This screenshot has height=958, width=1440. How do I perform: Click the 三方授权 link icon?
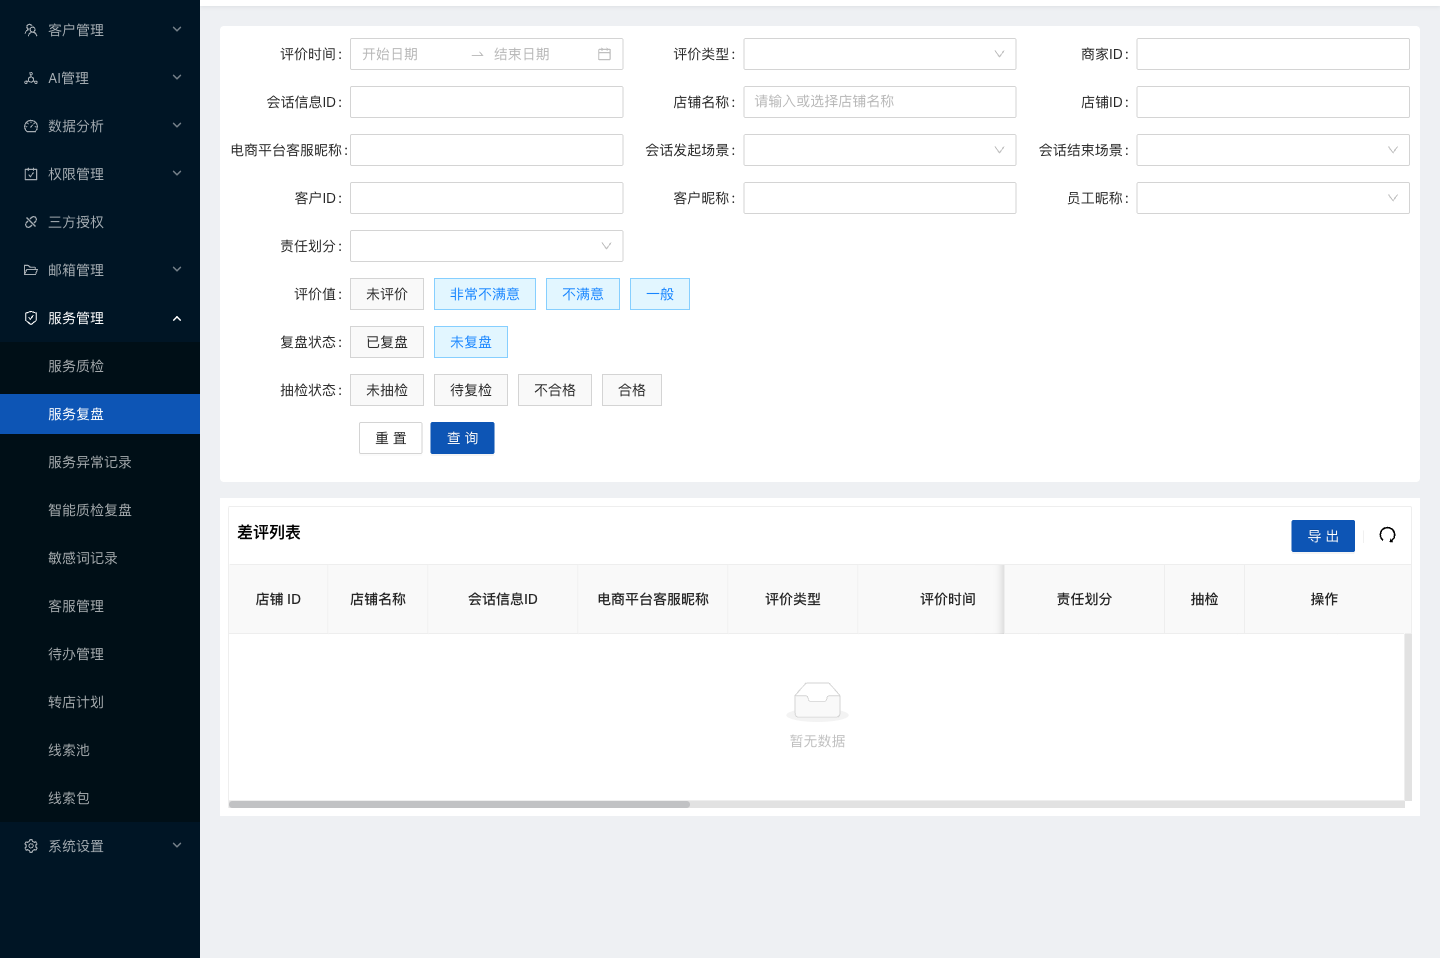click(x=31, y=222)
